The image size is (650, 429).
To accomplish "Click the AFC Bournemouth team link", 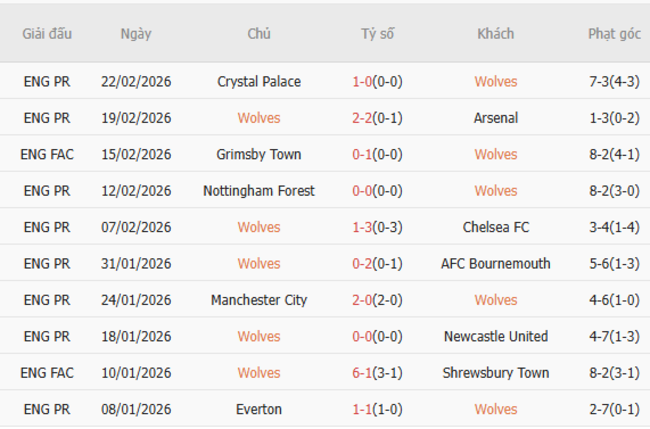I will click(x=496, y=264).
